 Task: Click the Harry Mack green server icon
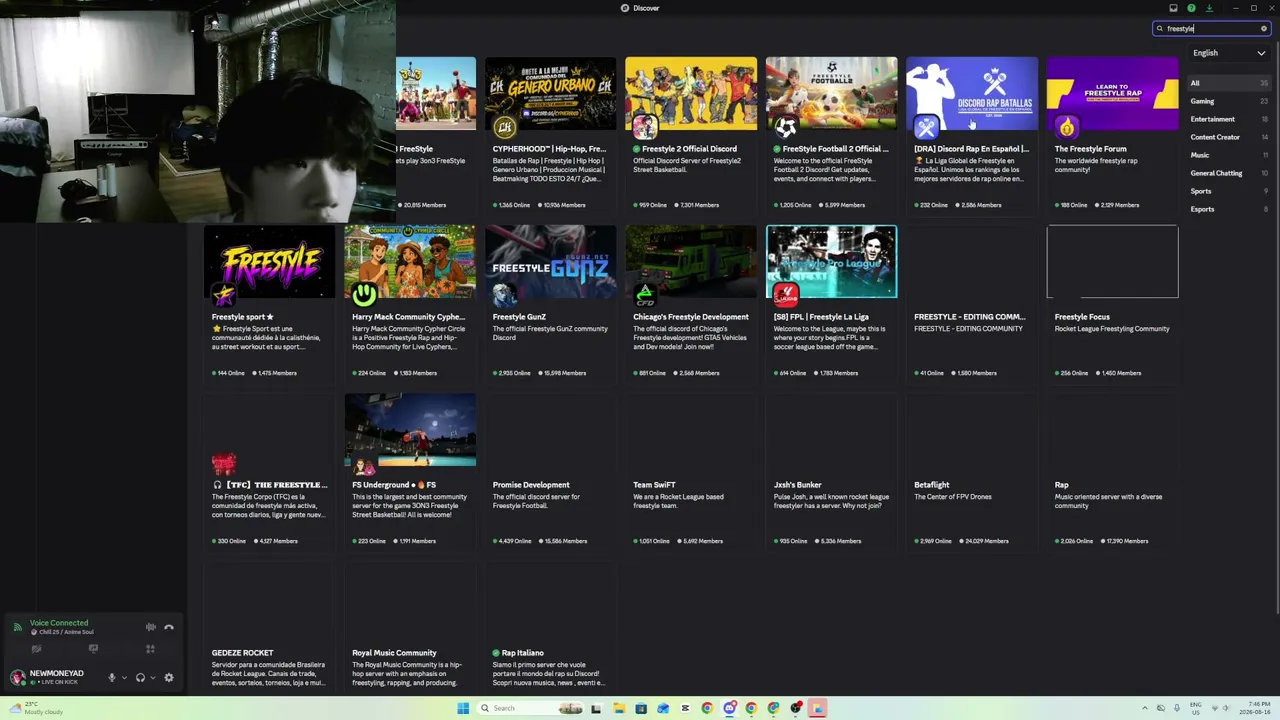(x=364, y=295)
